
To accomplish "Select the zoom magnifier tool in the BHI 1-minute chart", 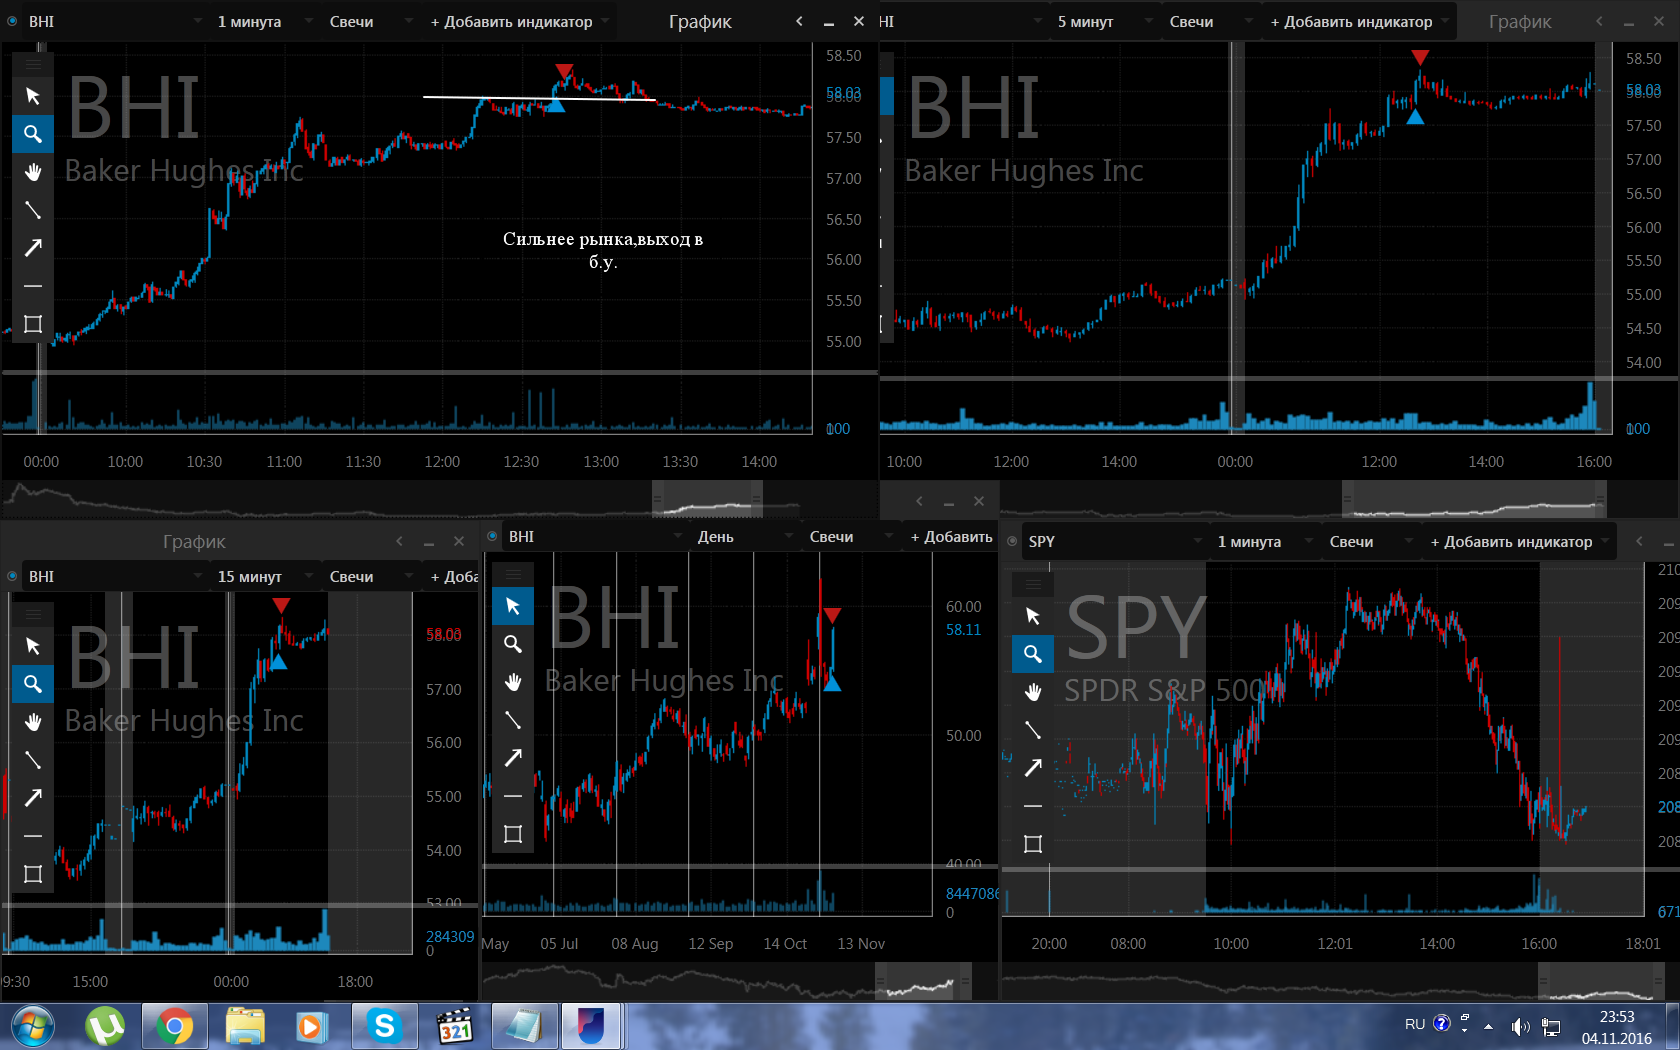I will point(33,134).
